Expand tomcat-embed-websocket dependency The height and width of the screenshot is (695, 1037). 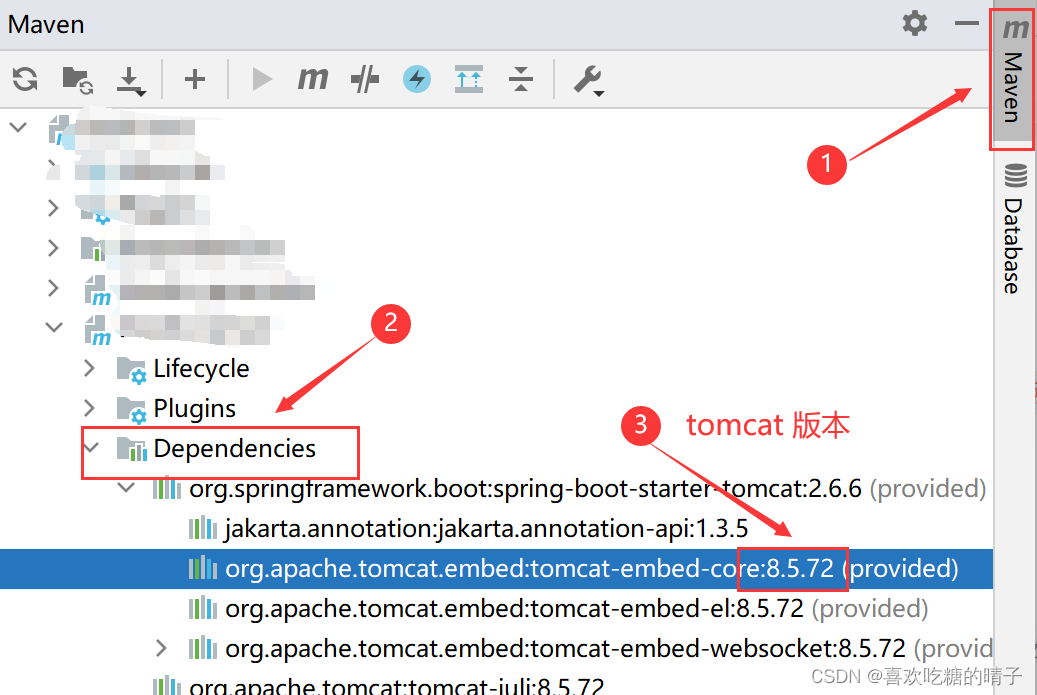click(x=161, y=649)
